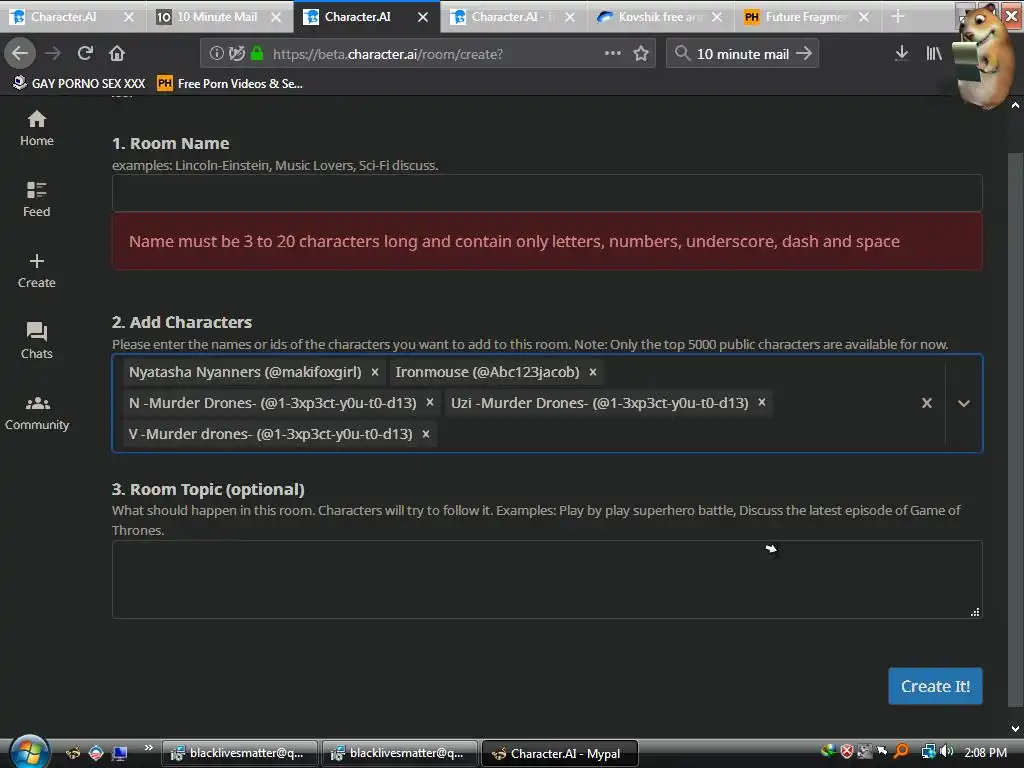Expand the character selection dropdown
The height and width of the screenshot is (768, 1024).
pos(964,404)
